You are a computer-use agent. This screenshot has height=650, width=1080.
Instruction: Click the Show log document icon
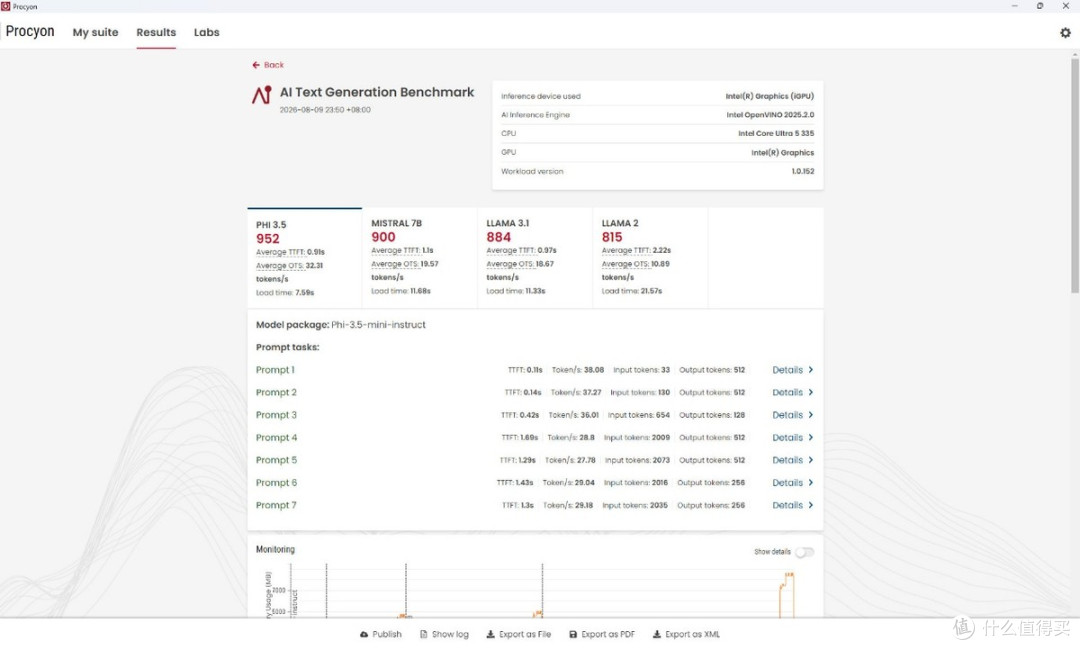coord(424,634)
